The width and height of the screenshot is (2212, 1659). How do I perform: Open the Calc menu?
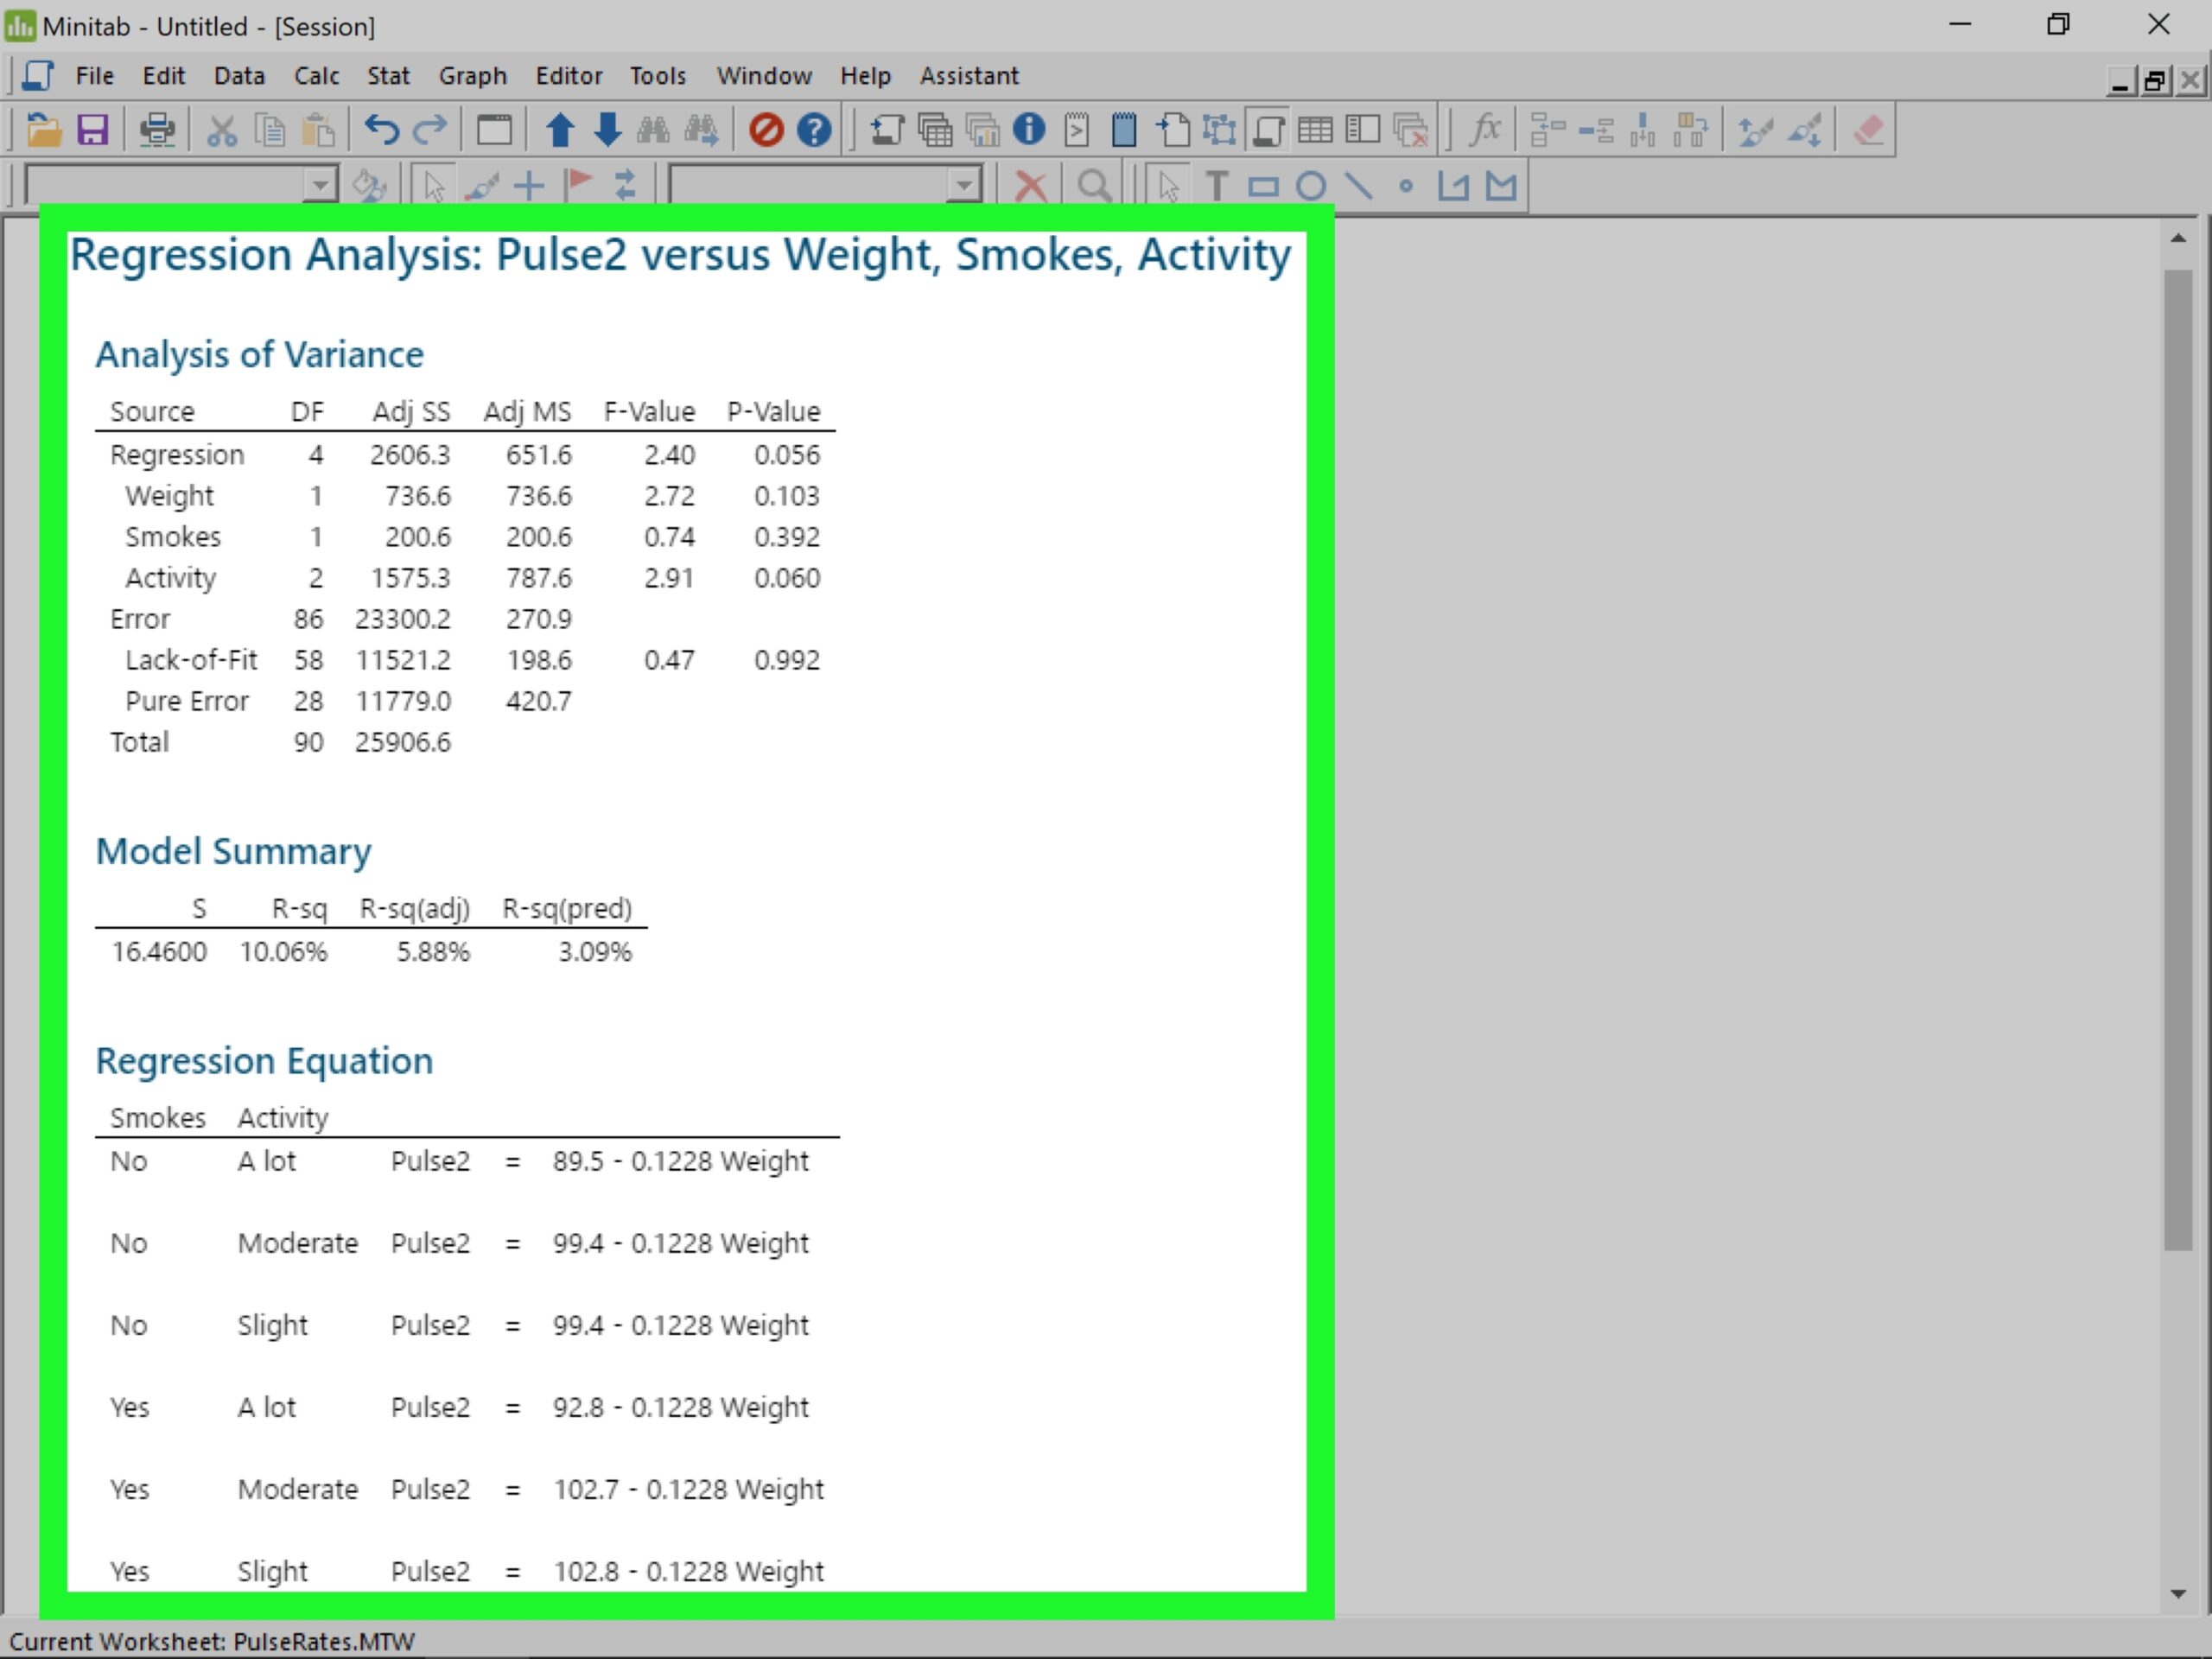click(316, 76)
